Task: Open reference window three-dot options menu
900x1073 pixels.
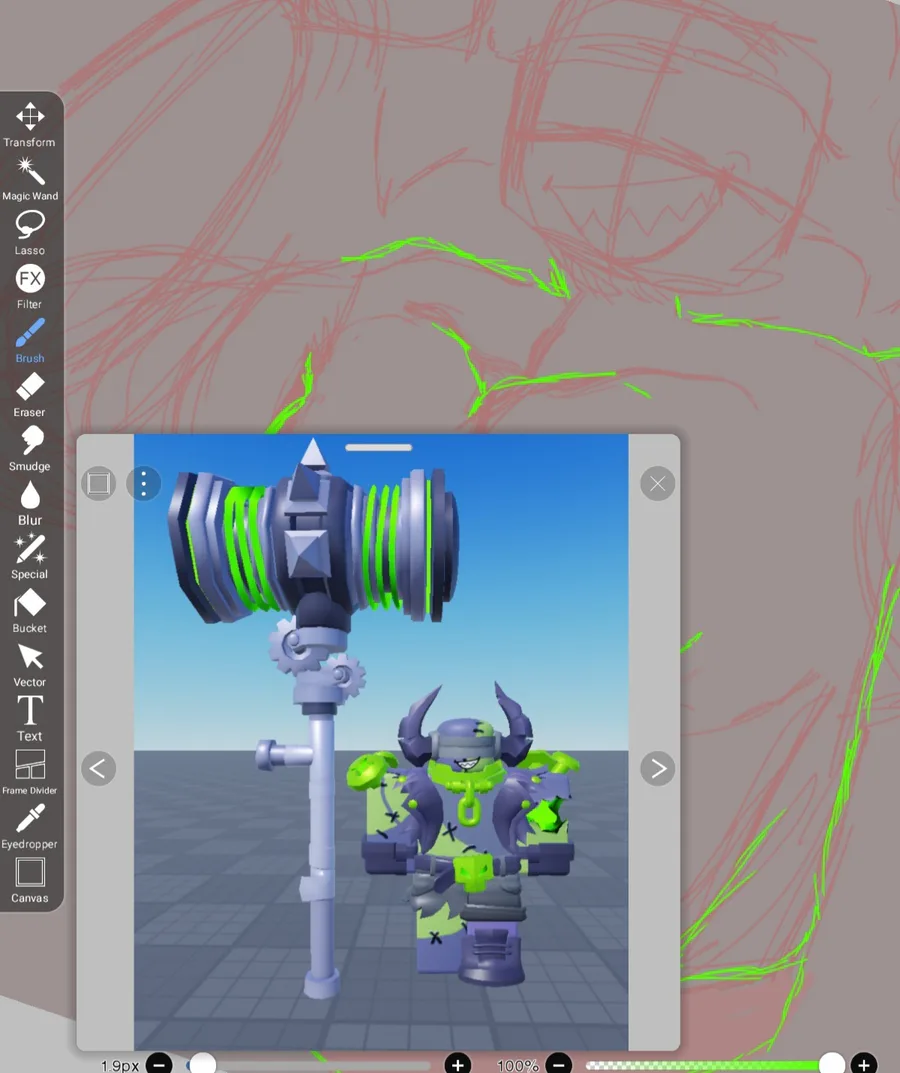Action: [x=144, y=484]
